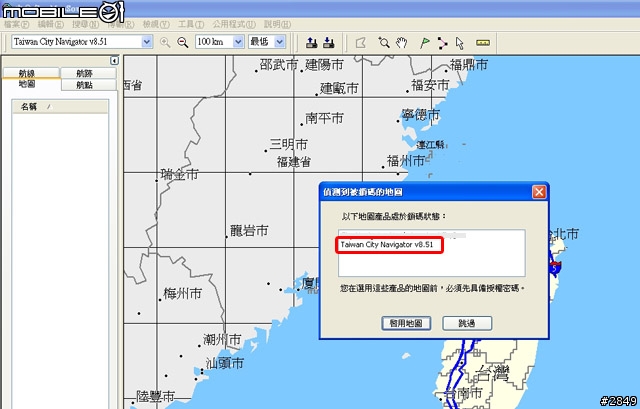Click the 陸豐市 label on map
Viewport: 640px width, 409px height.
[156, 396]
